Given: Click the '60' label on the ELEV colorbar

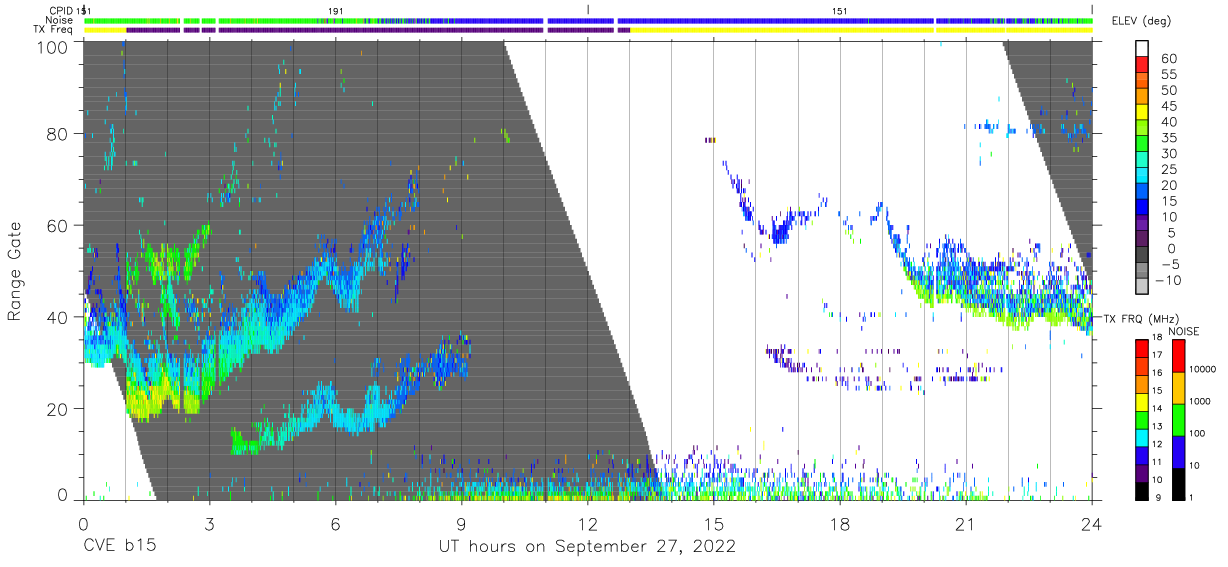Looking at the screenshot, I should [1169, 58].
